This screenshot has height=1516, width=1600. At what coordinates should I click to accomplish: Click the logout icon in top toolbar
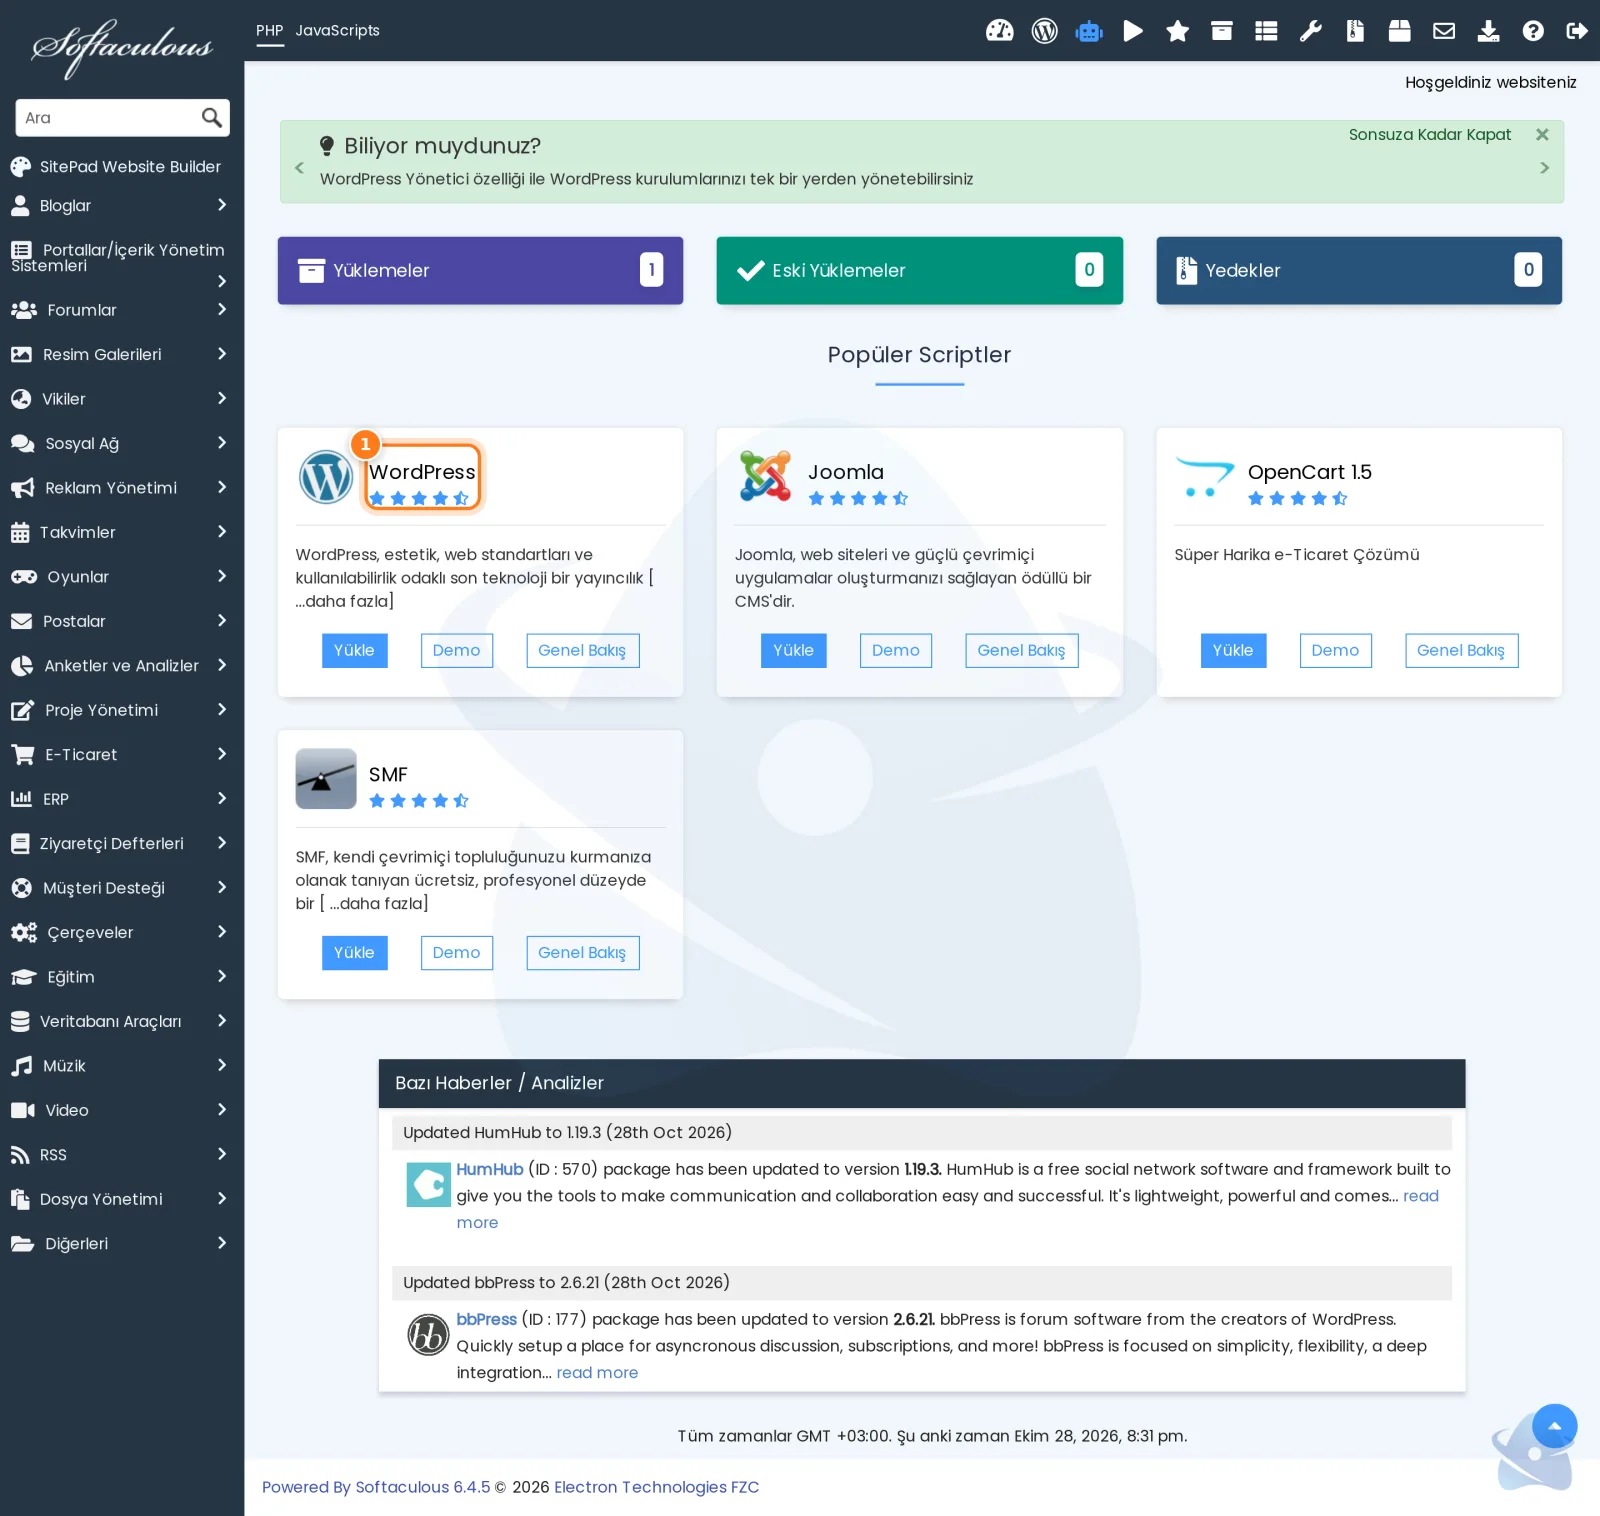tap(1577, 31)
